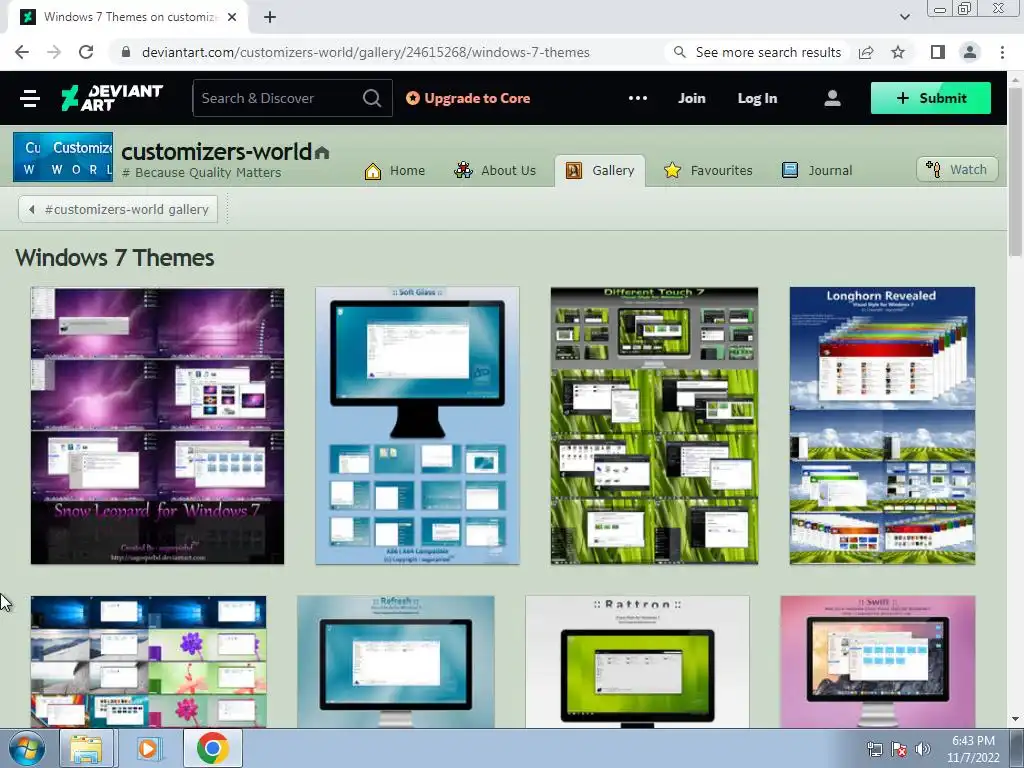The width and height of the screenshot is (1024, 768).
Task: Go back with browser back arrow
Action: [22, 52]
